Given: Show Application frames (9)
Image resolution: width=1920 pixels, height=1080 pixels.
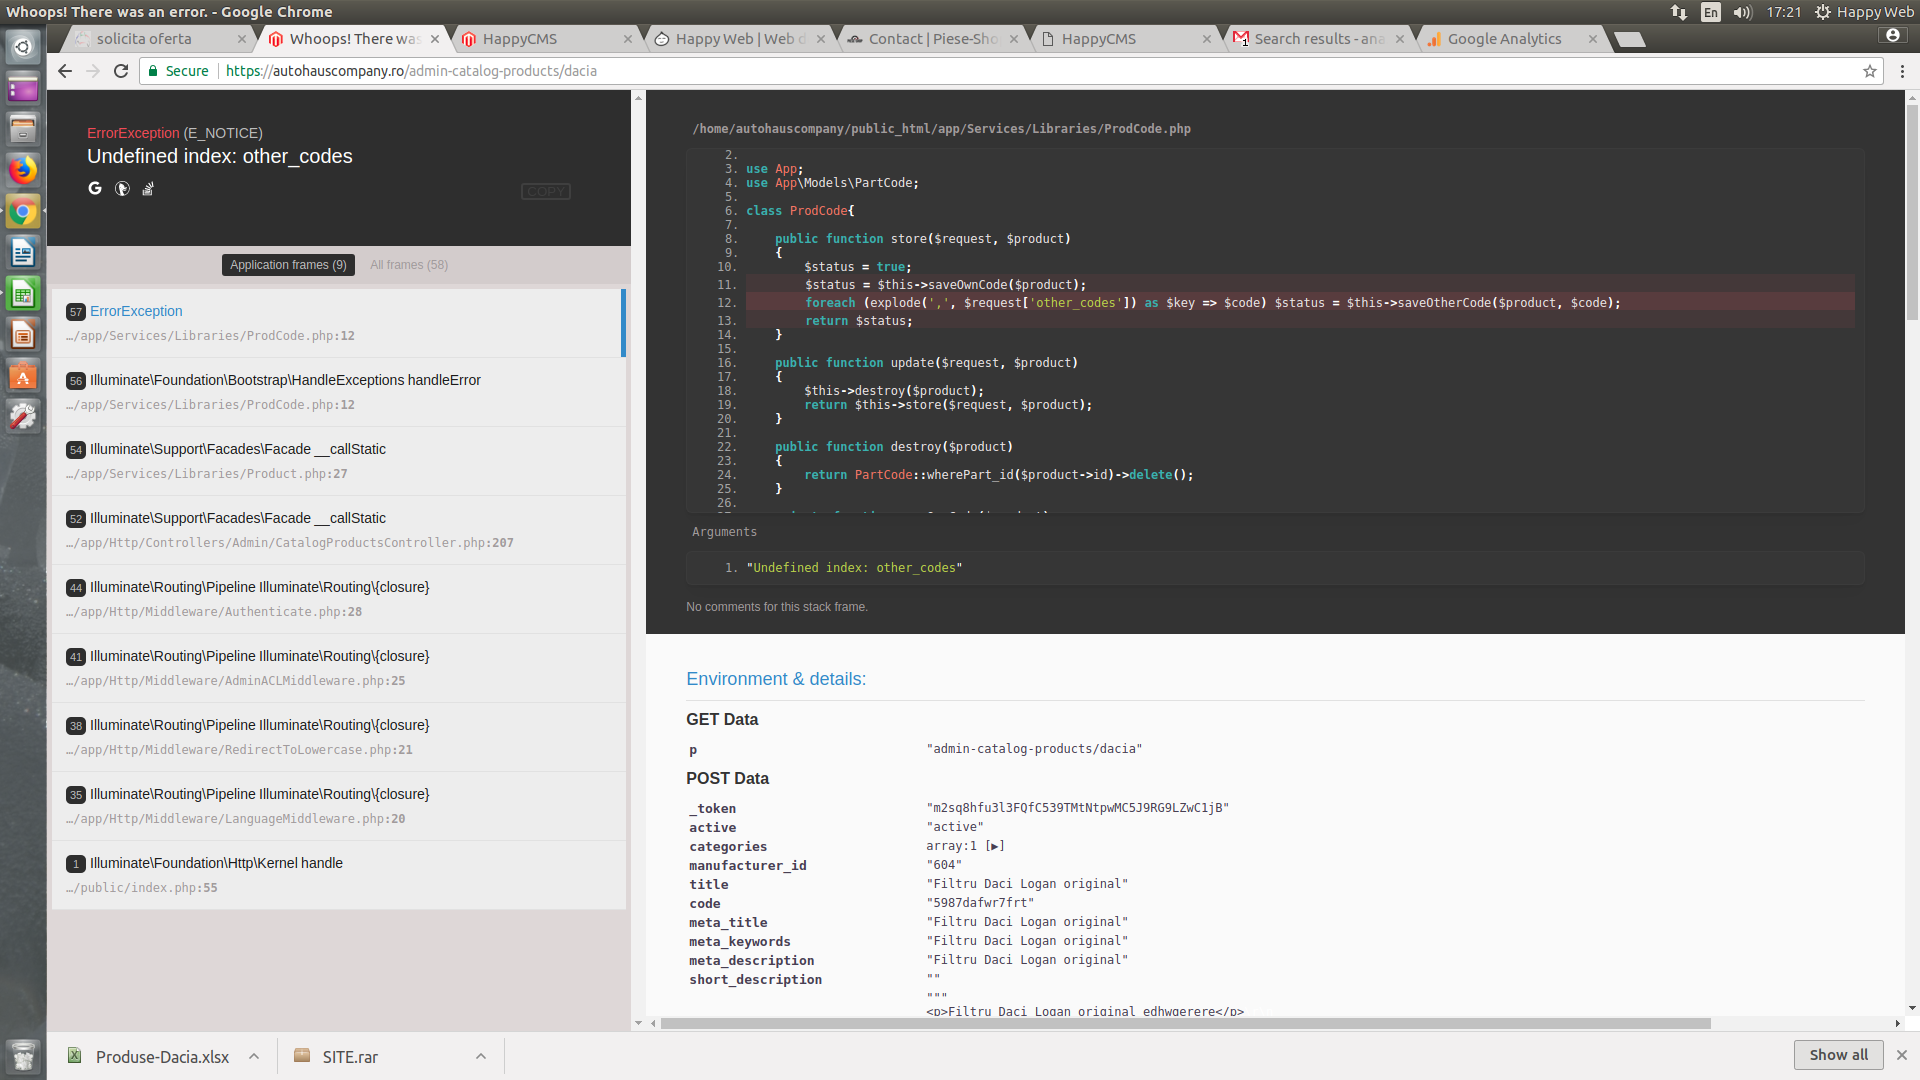Looking at the screenshot, I should pyautogui.click(x=288, y=265).
